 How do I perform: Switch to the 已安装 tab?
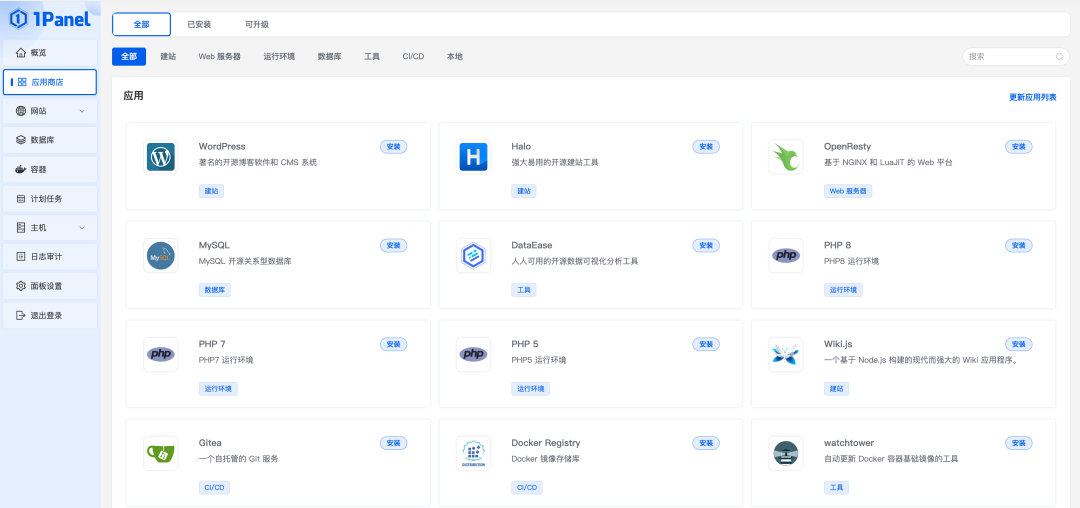coord(199,24)
